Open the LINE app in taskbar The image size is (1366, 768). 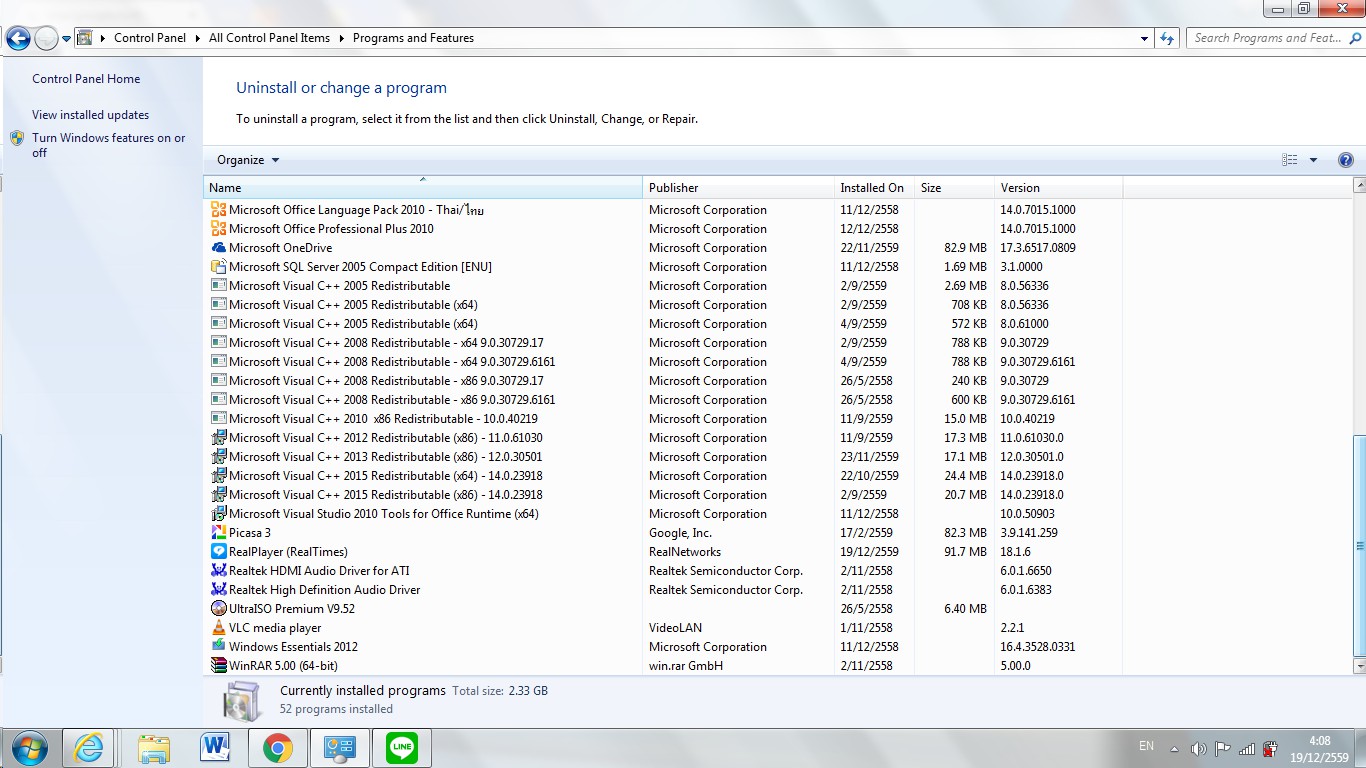(402, 747)
